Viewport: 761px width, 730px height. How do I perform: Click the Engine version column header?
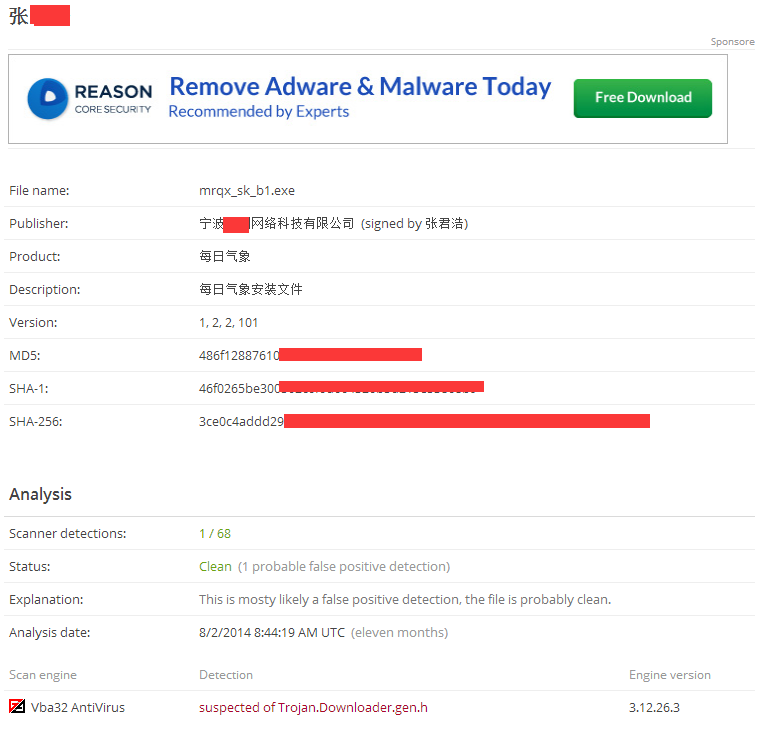[670, 675]
